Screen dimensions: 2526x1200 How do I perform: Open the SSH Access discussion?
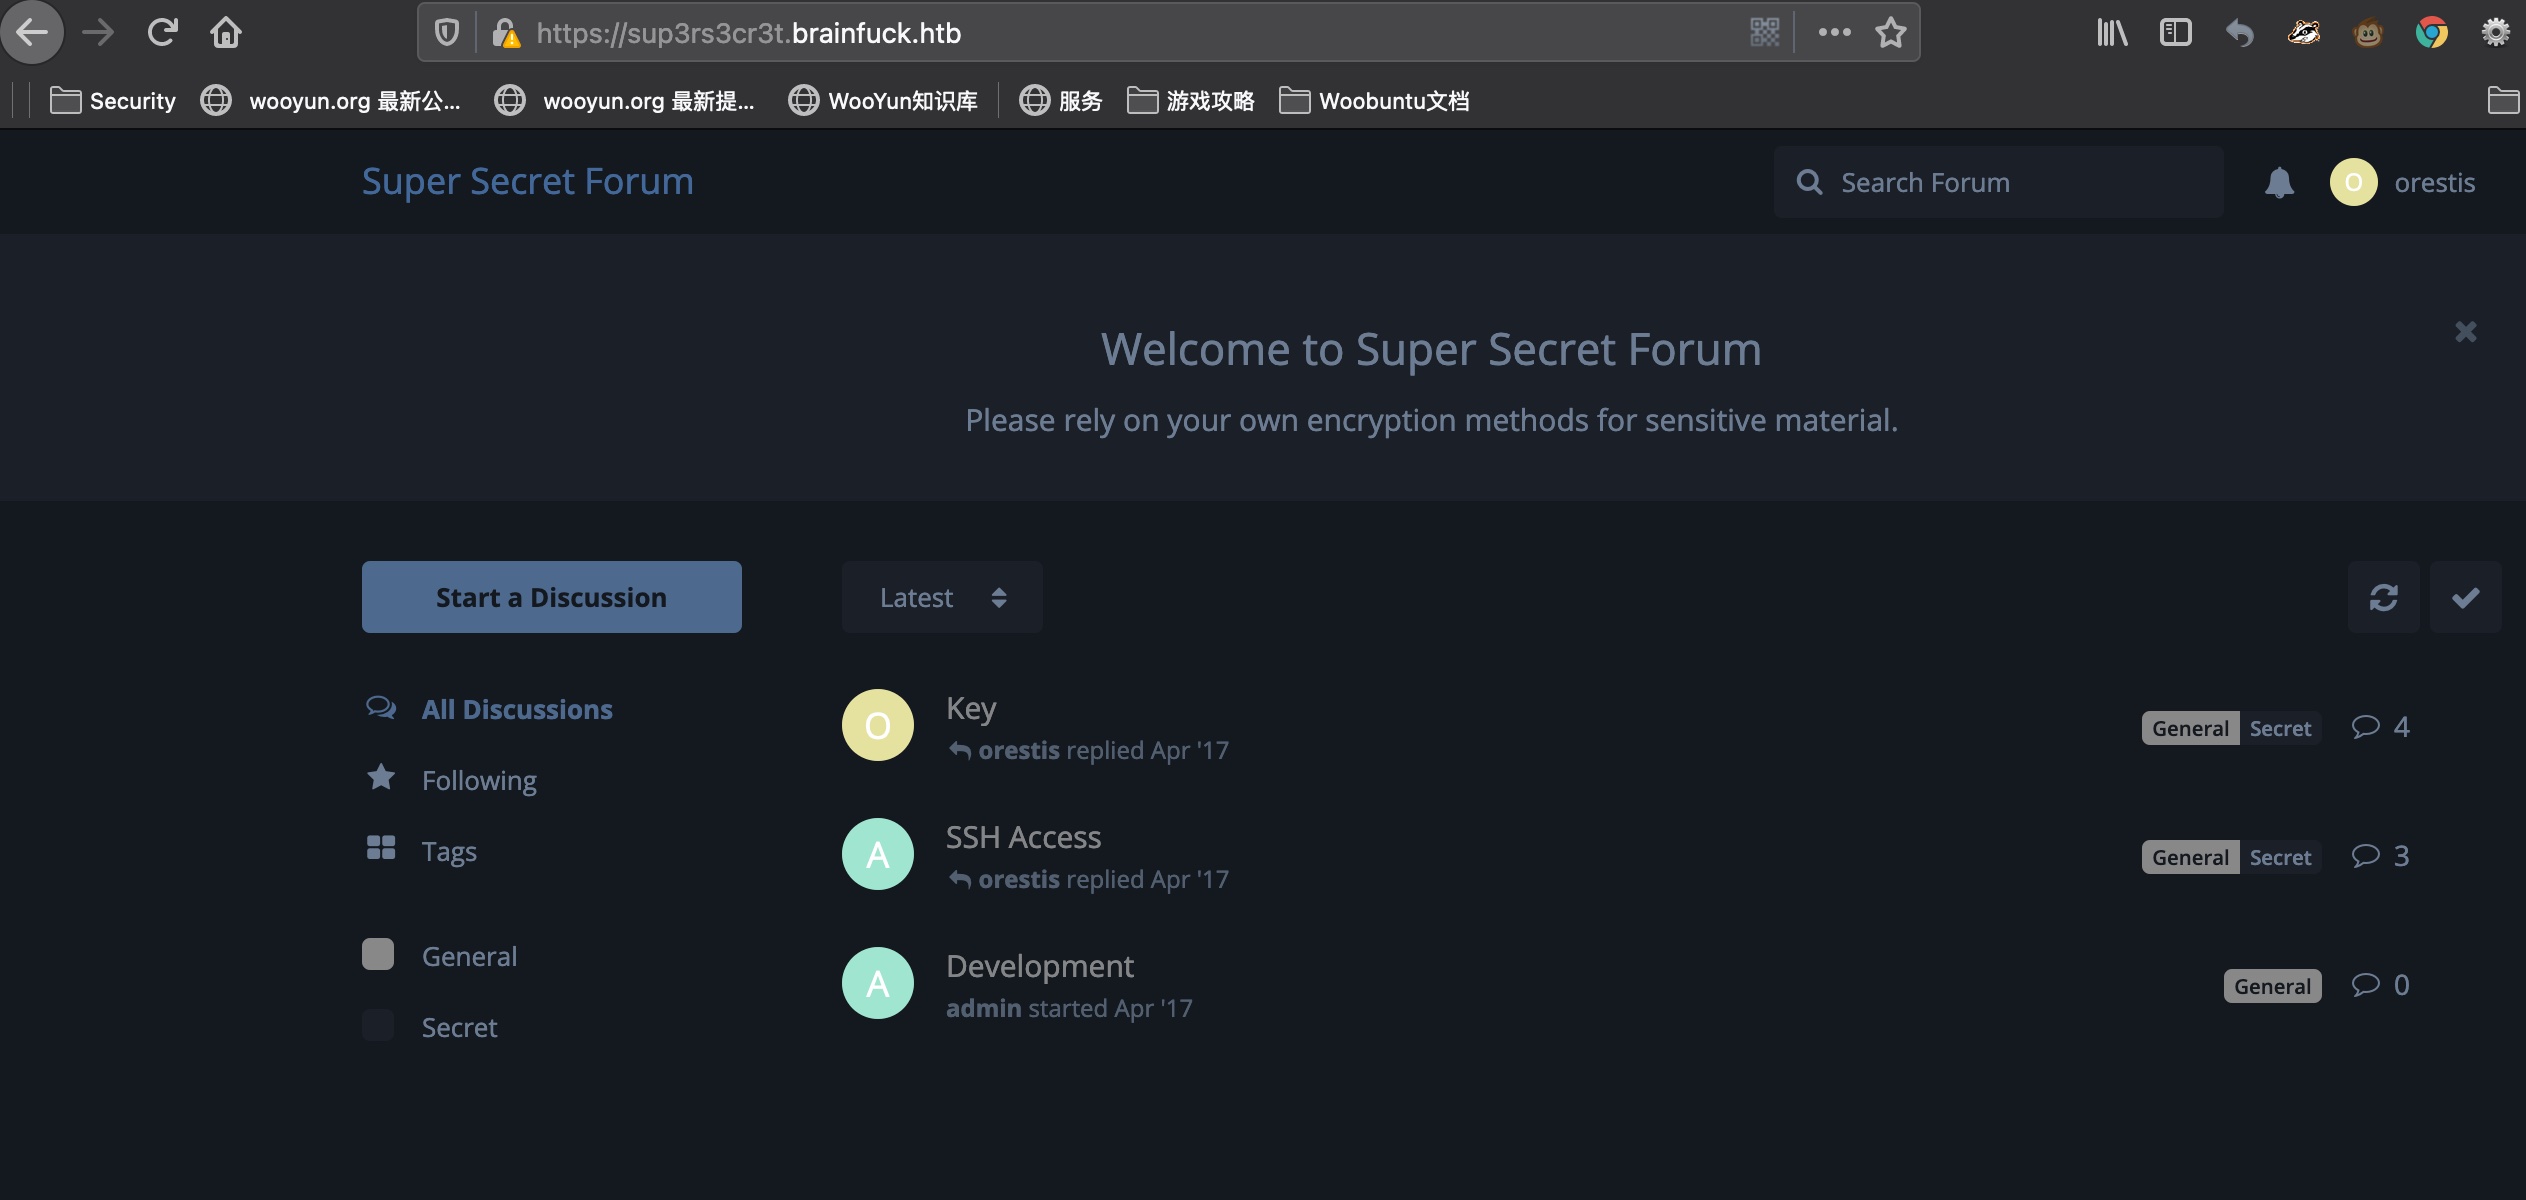click(1023, 837)
